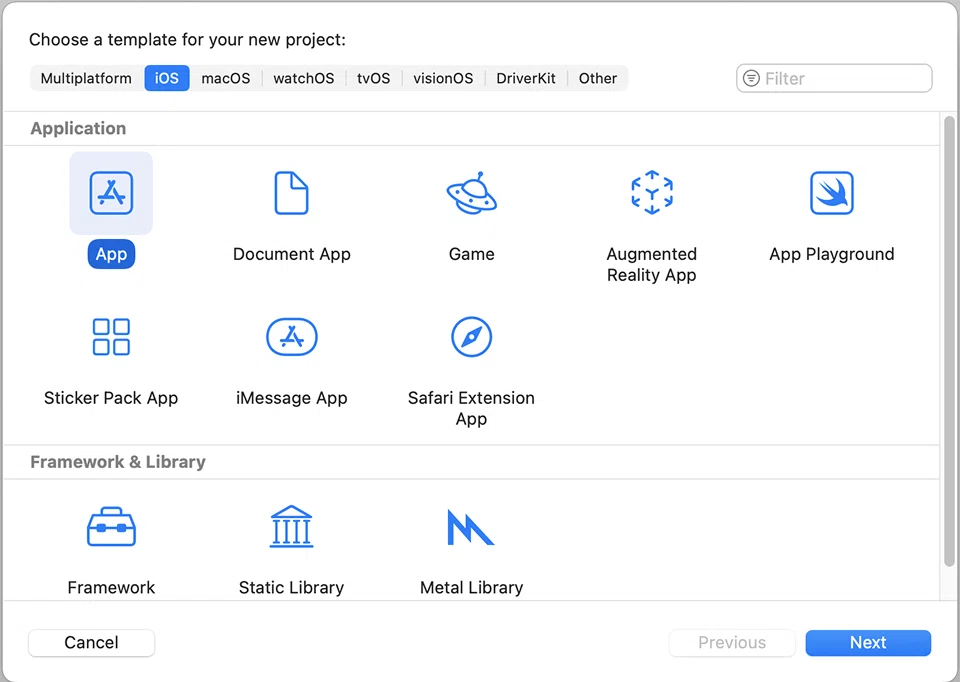Pick the Safari Extension App compass icon

click(x=471, y=337)
